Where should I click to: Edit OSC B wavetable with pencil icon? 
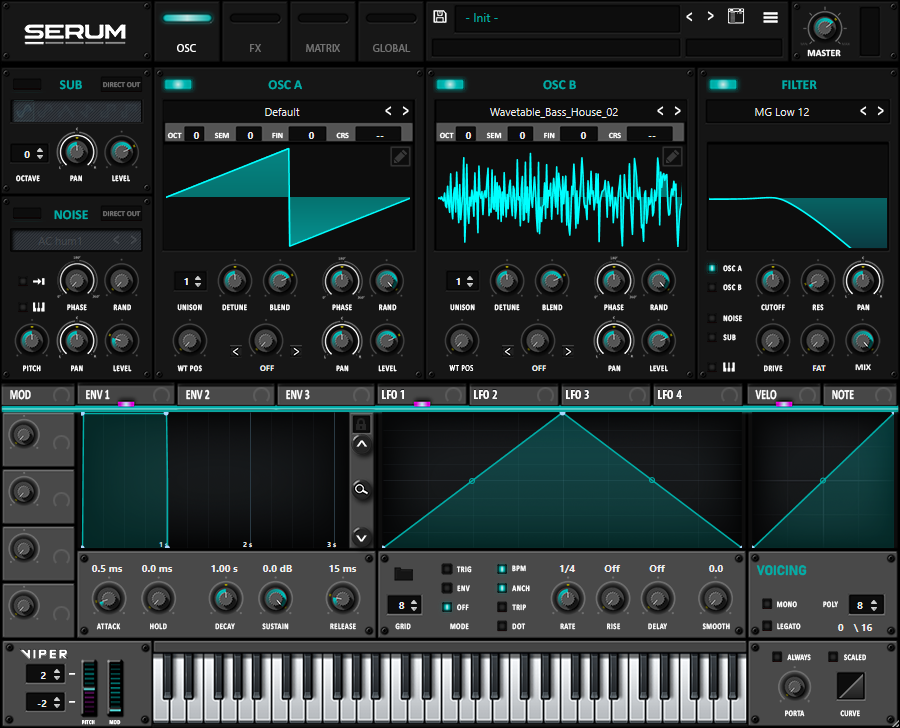[672, 156]
